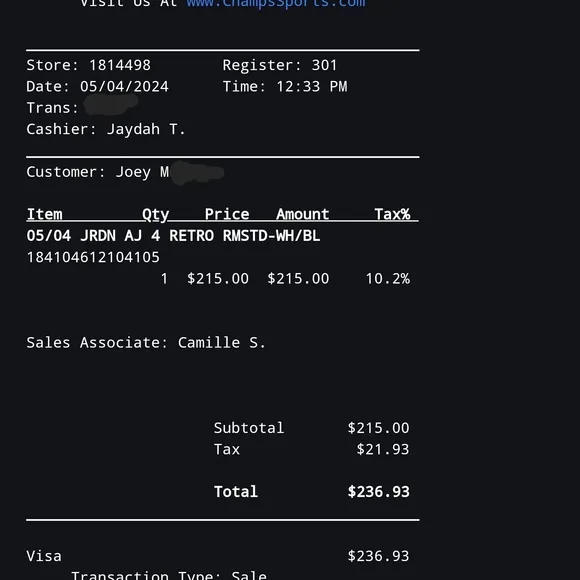This screenshot has height=580, width=580.
Task: Click the bold Total $236.93 amount
Action: 378,492
